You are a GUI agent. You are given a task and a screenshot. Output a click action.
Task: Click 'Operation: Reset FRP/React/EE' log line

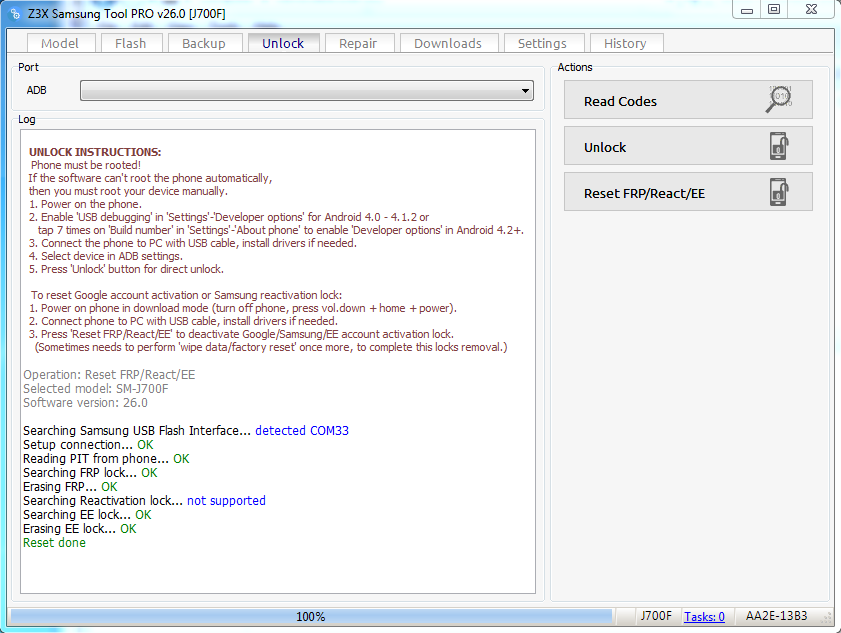coord(109,375)
